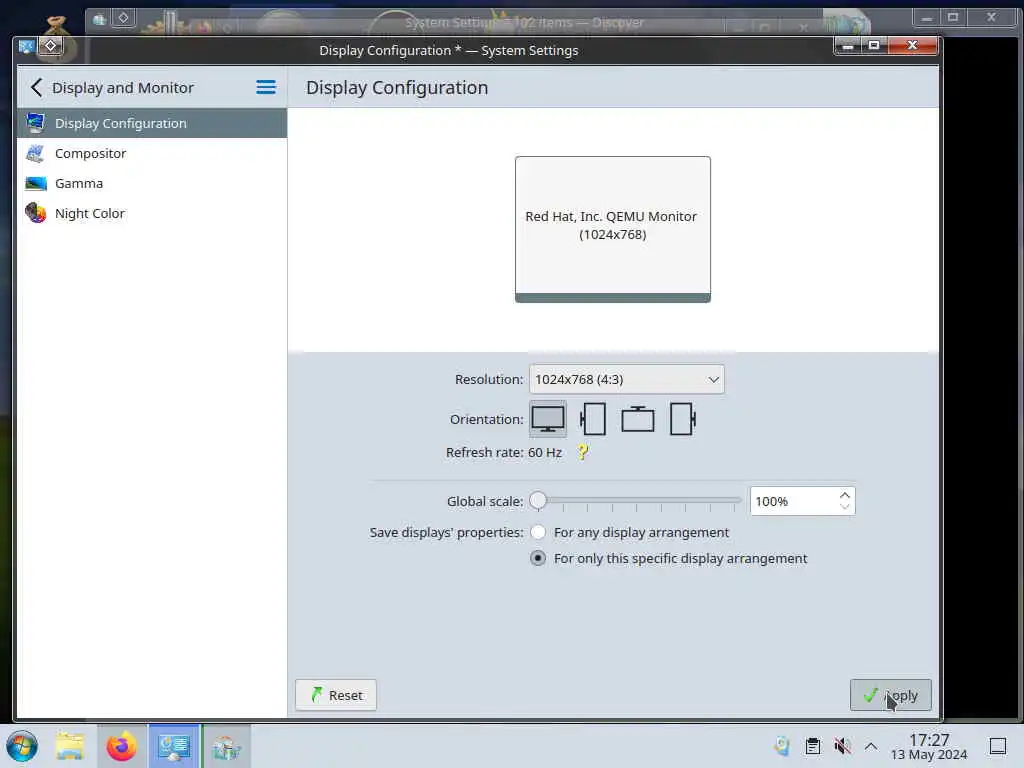
Task: Choose normal landscape orientation icon
Action: pos(548,419)
